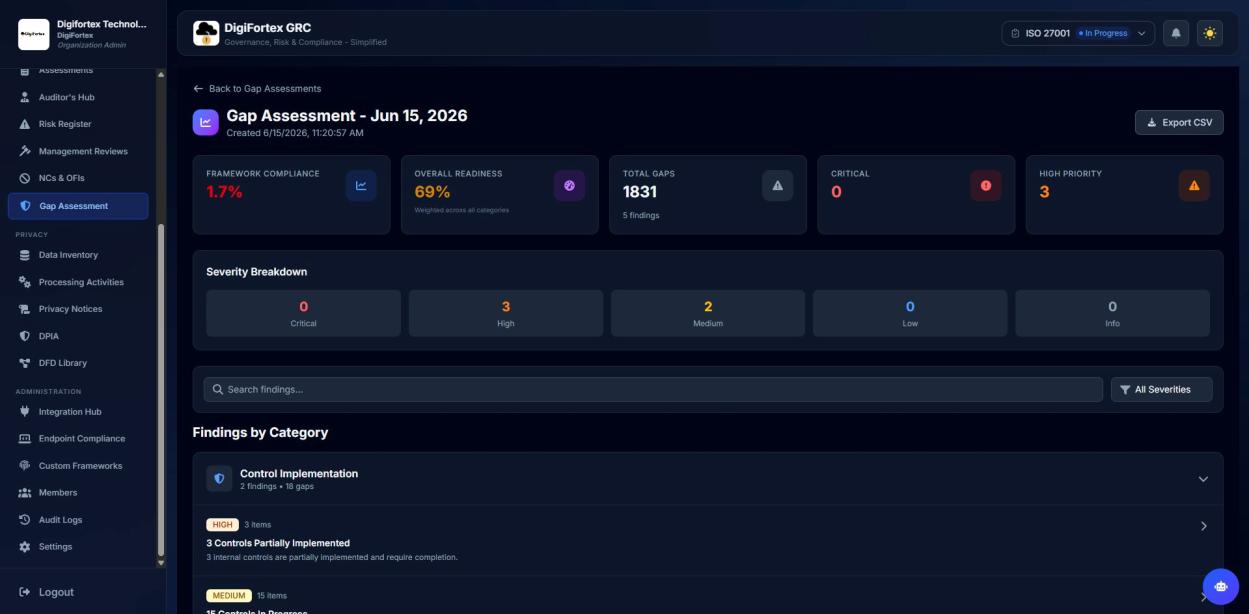Click the Endpoint Compliance laptop icon
This screenshot has height=614, width=1249.
(25, 439)
